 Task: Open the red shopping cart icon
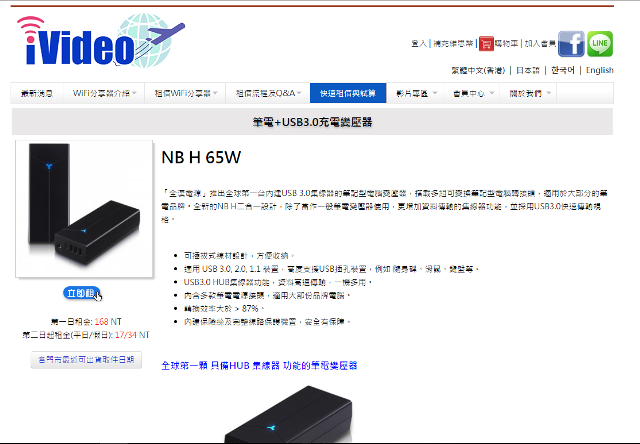pos(486,44)
